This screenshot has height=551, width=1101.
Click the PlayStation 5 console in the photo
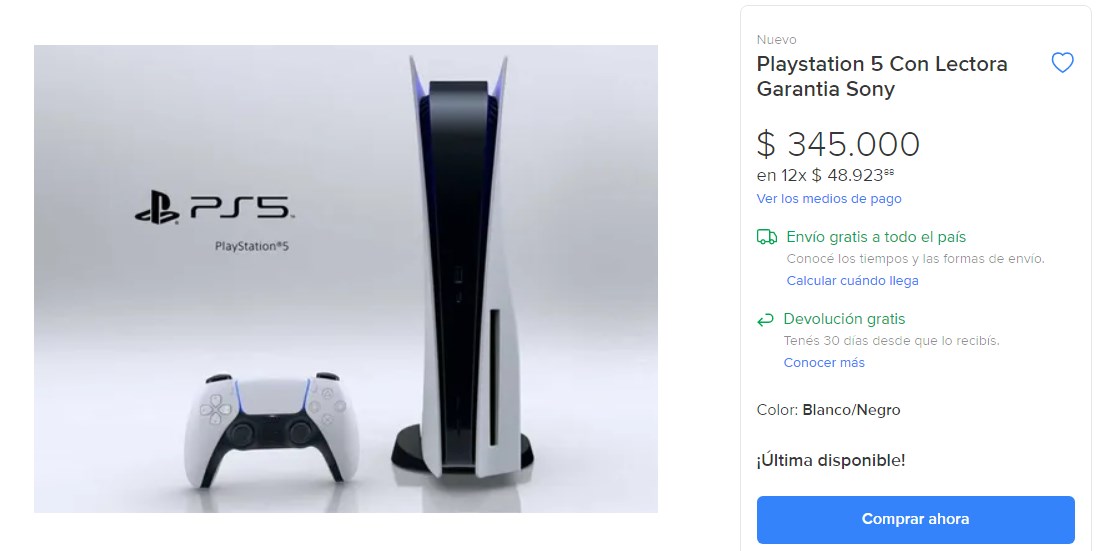point(463,267)
